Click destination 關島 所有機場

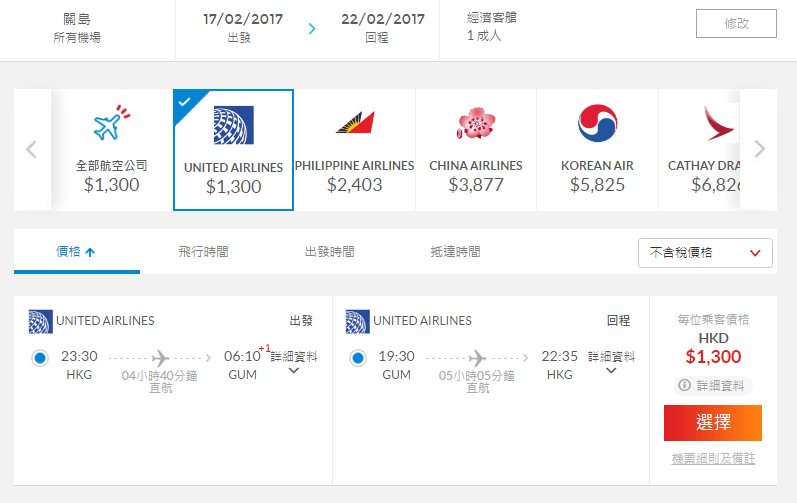77,28
